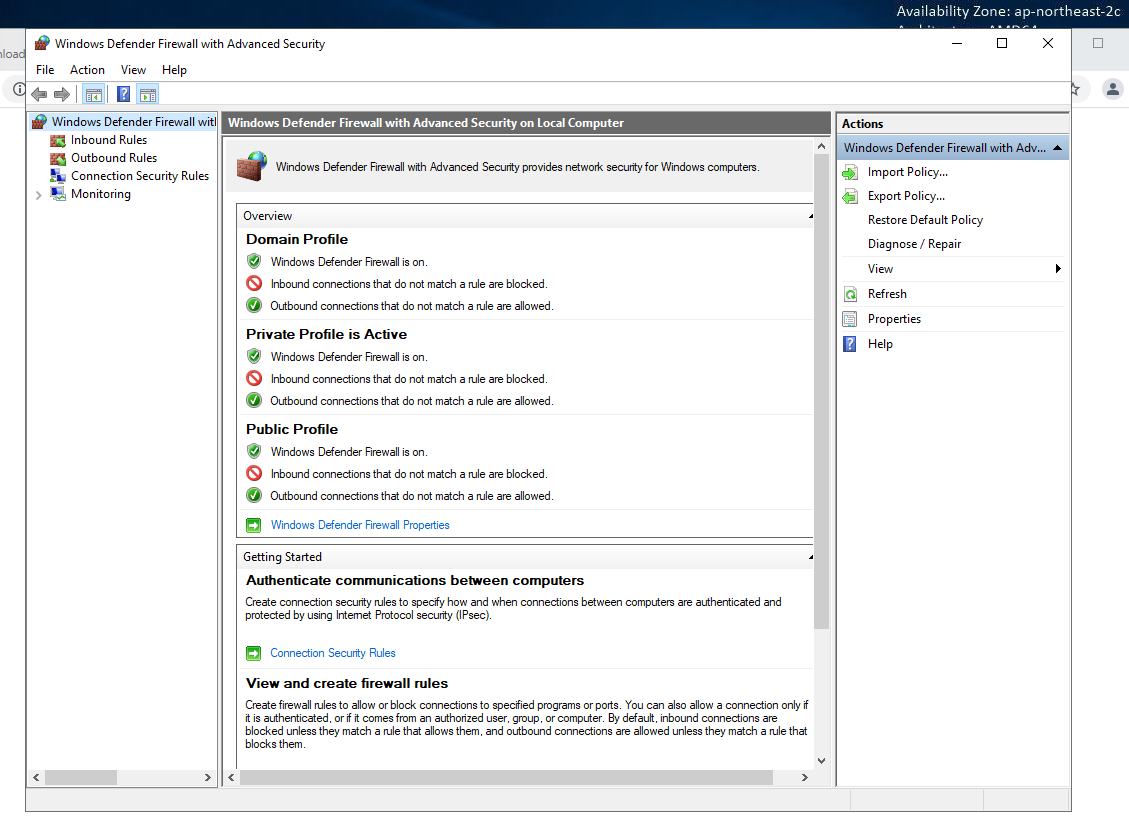Viewport: 1129px width, 832px height.
Task: Expand the Monitoring tree node
Action: coord(39,195)
